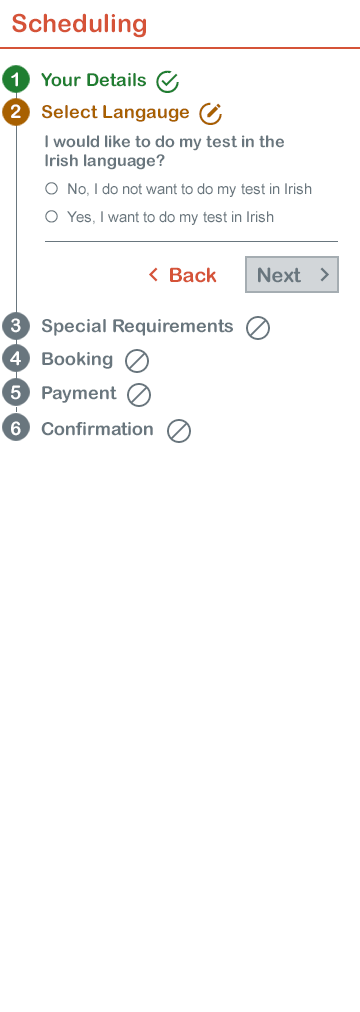Expand the Payment step
The image size is (360, 1012).
[79, 393]
